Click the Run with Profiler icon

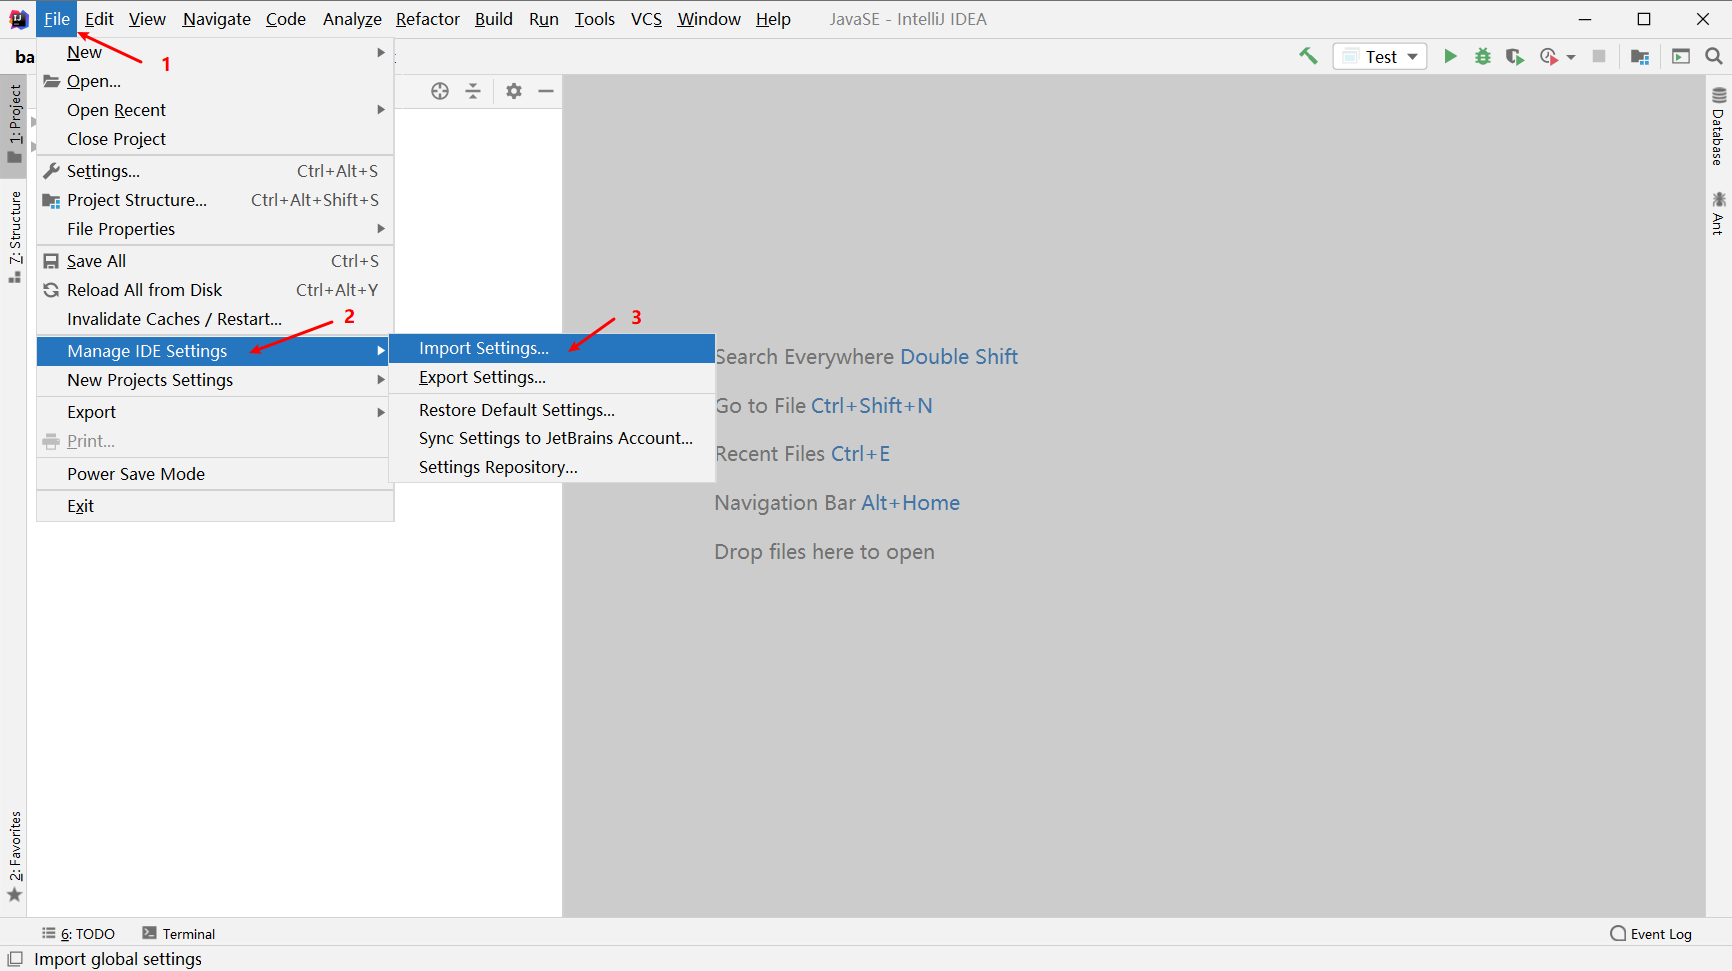point(1549,56)
